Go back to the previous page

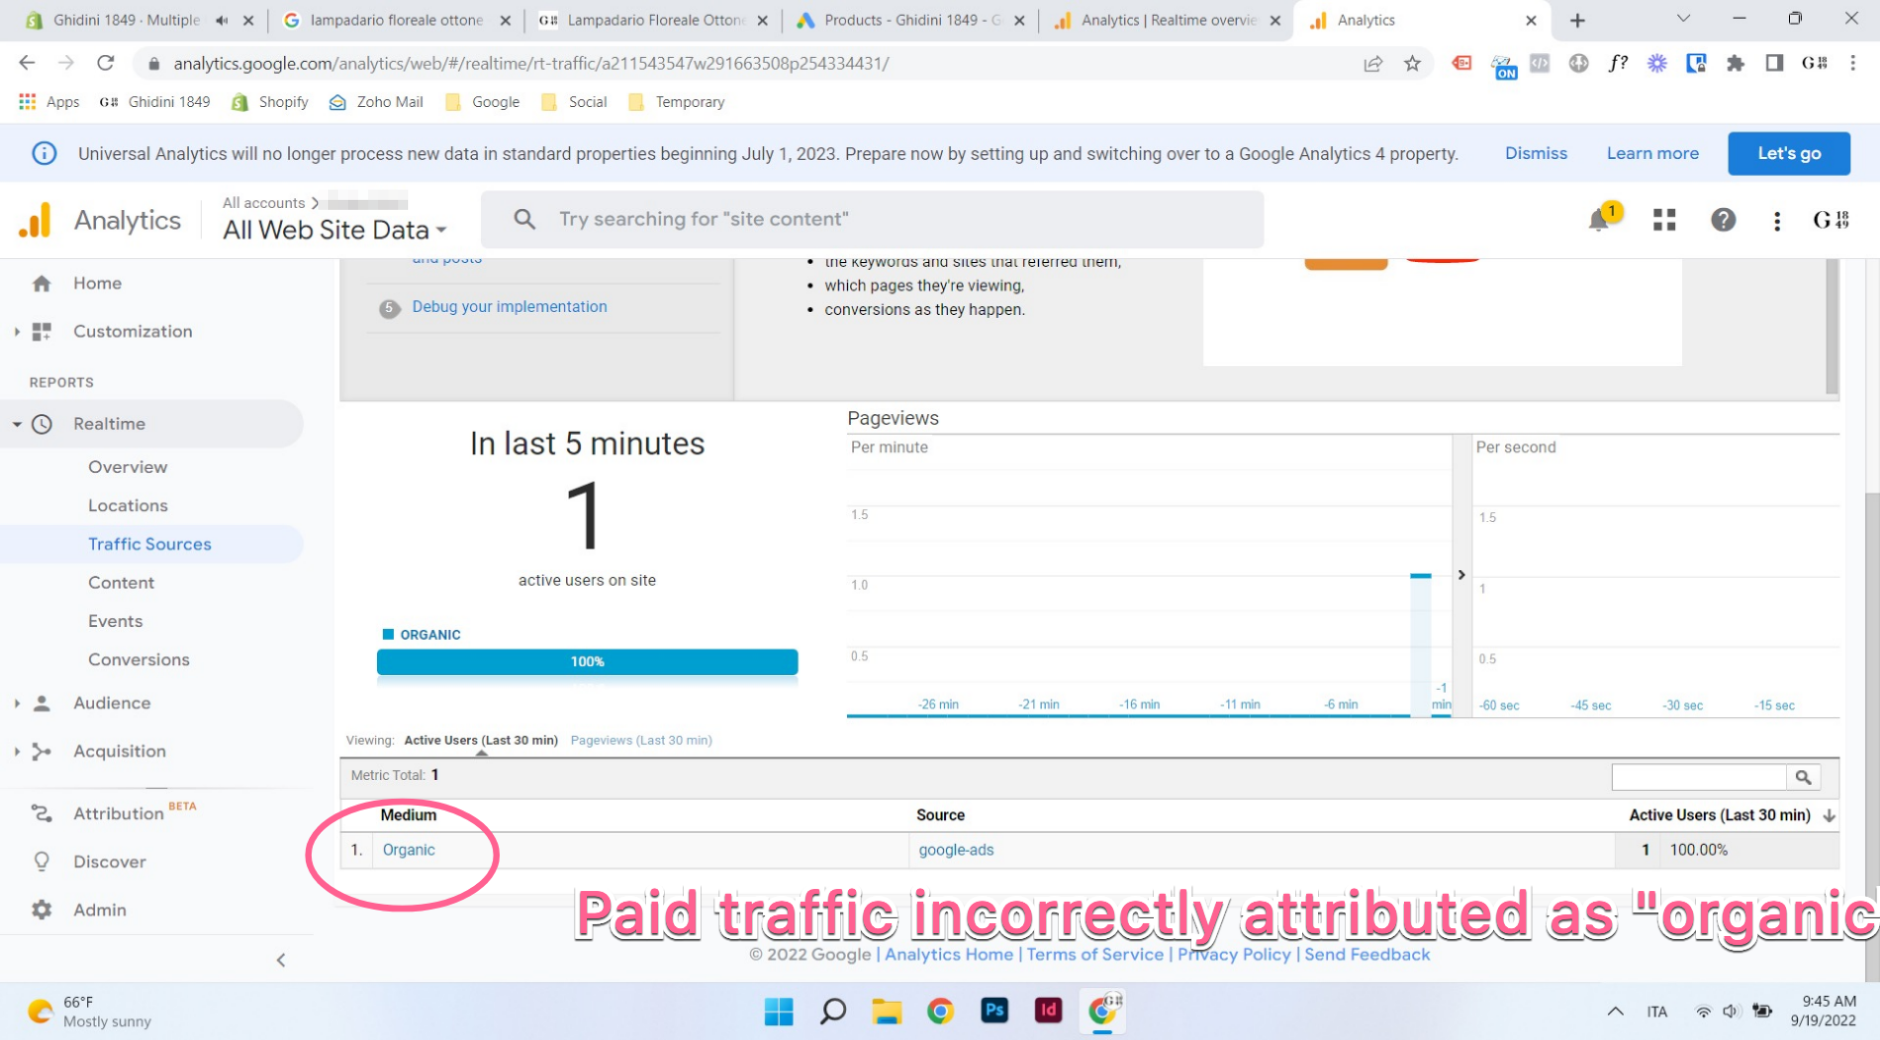coord(27,63)
